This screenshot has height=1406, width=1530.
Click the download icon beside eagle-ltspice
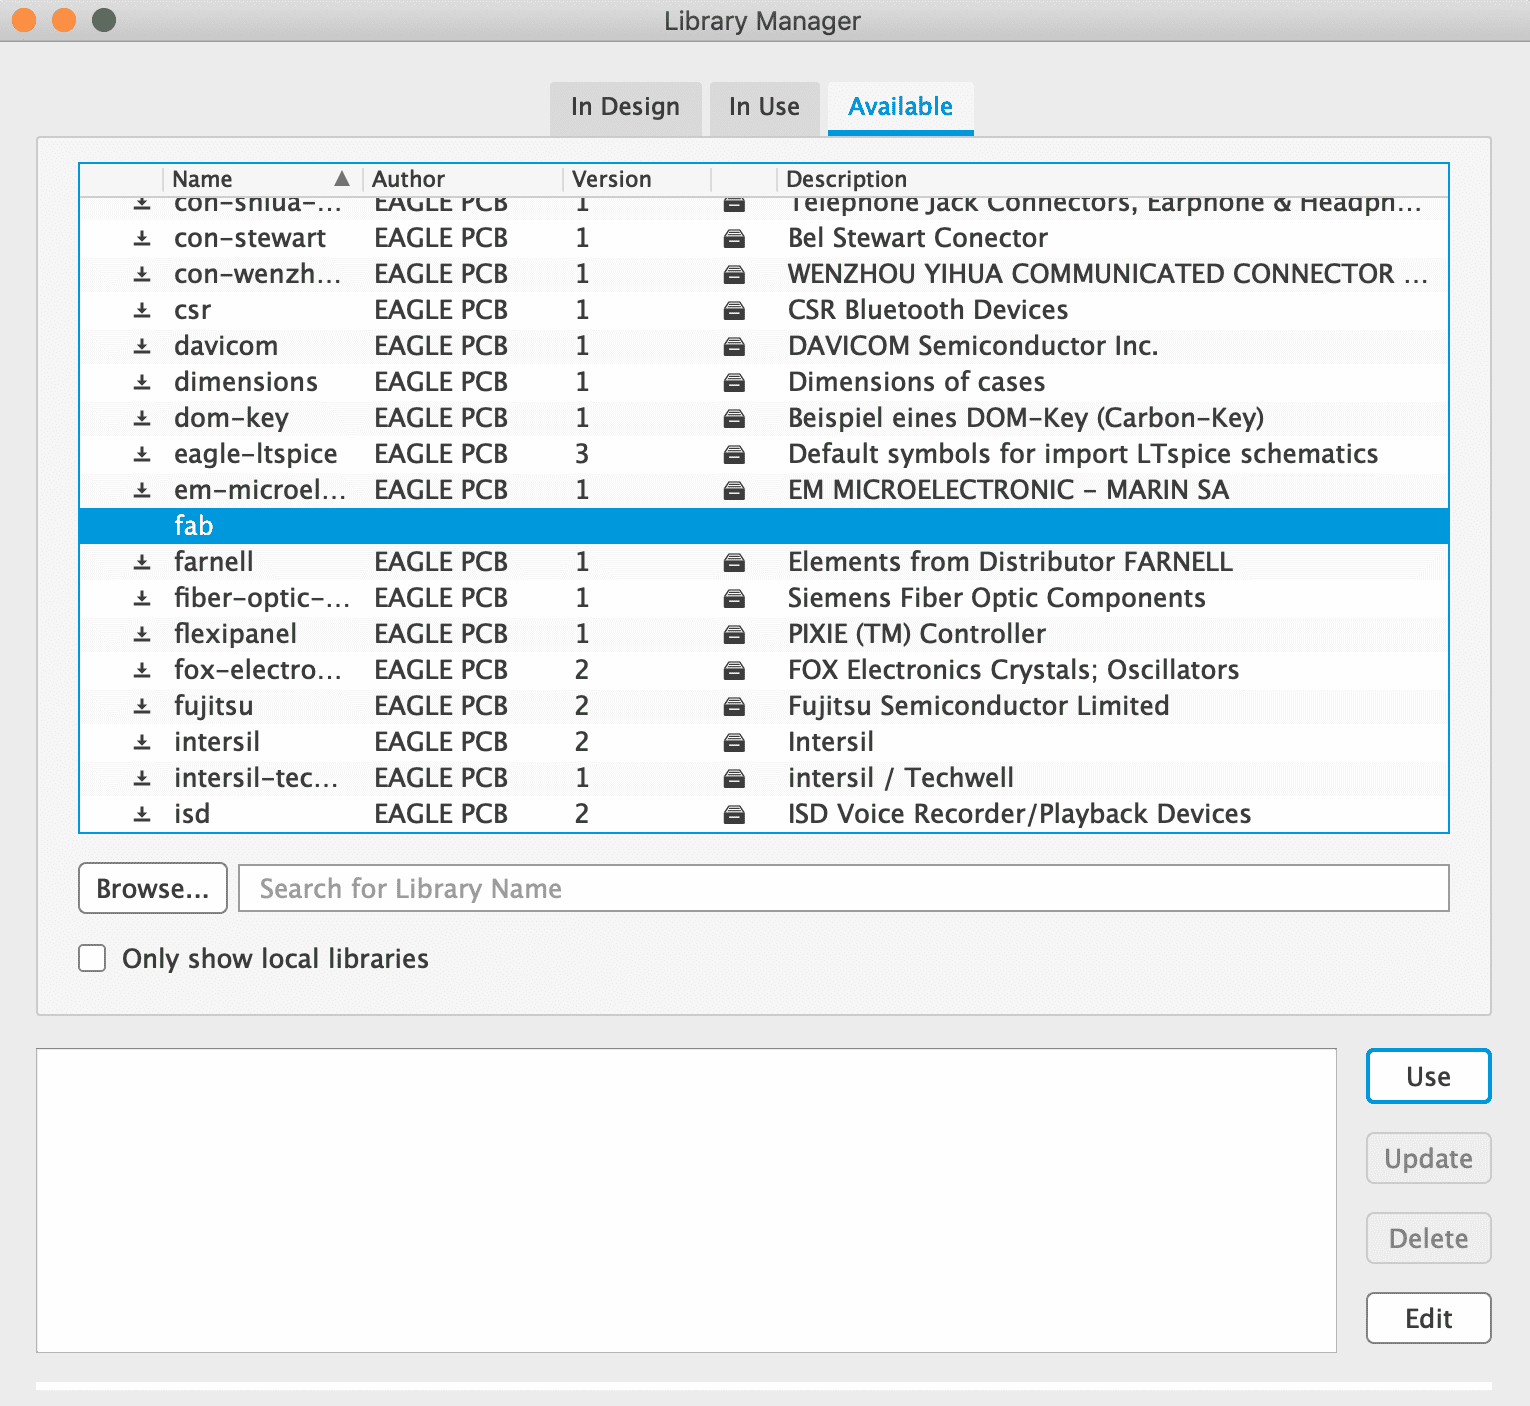coord(142,454)
